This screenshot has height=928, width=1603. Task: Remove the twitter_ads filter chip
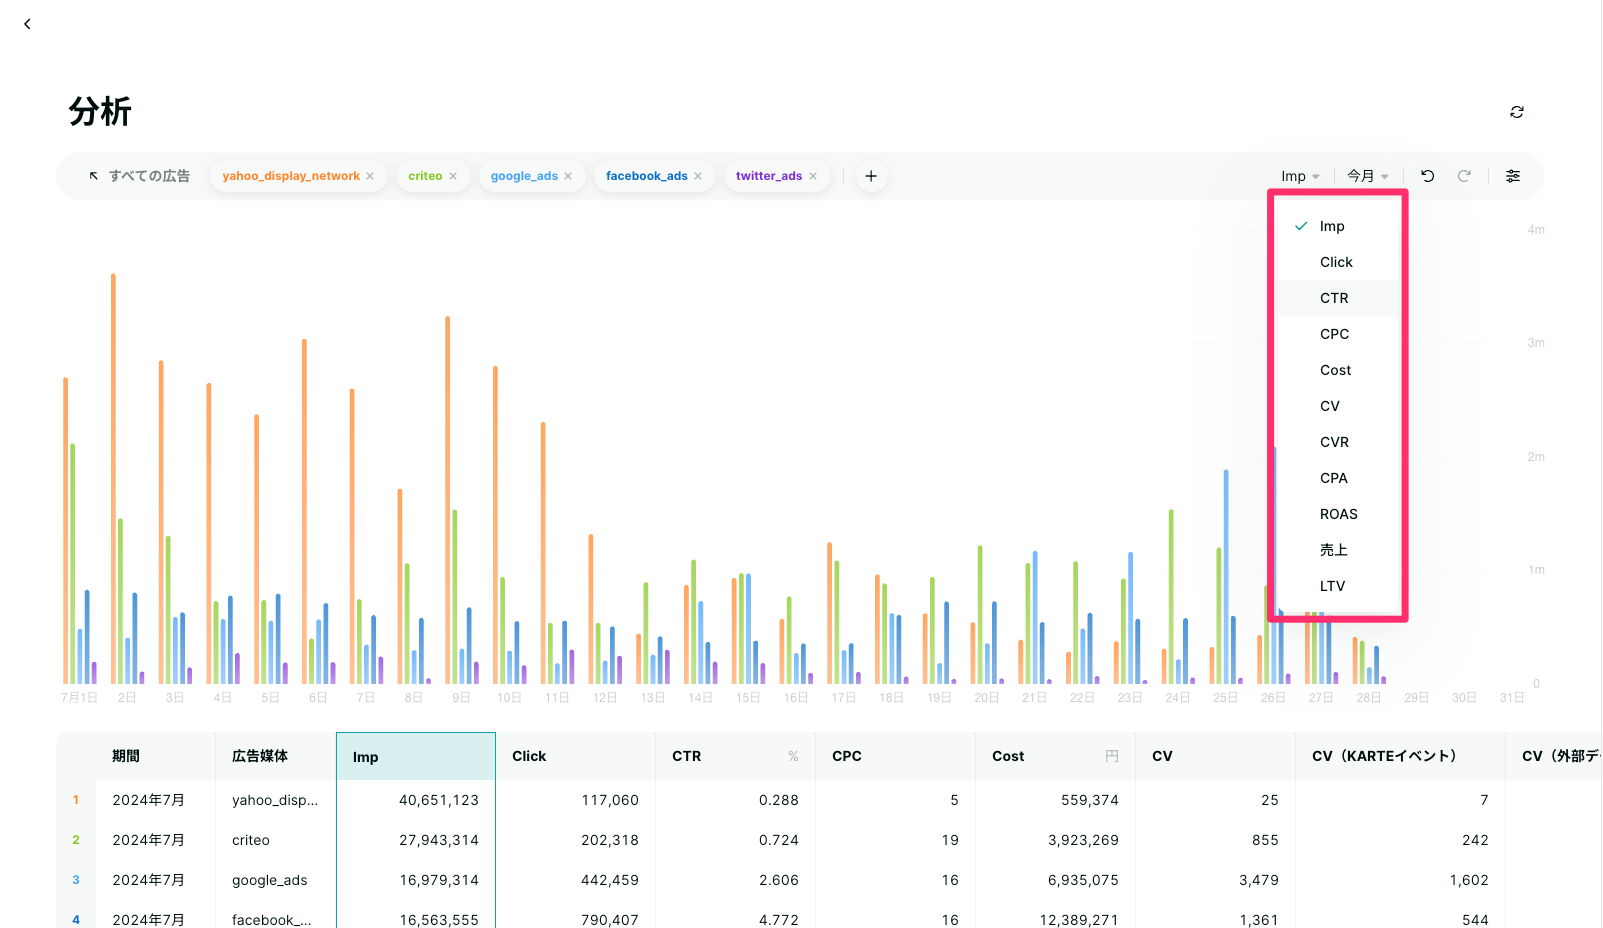(x=813, y=176)
